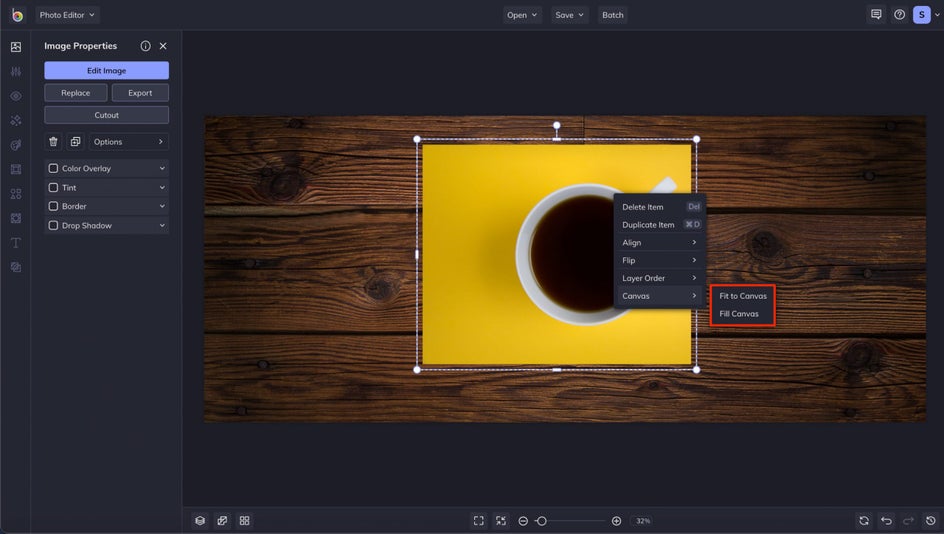
Task: Click the fit to screen icon
Action: [x=479, y=521]
